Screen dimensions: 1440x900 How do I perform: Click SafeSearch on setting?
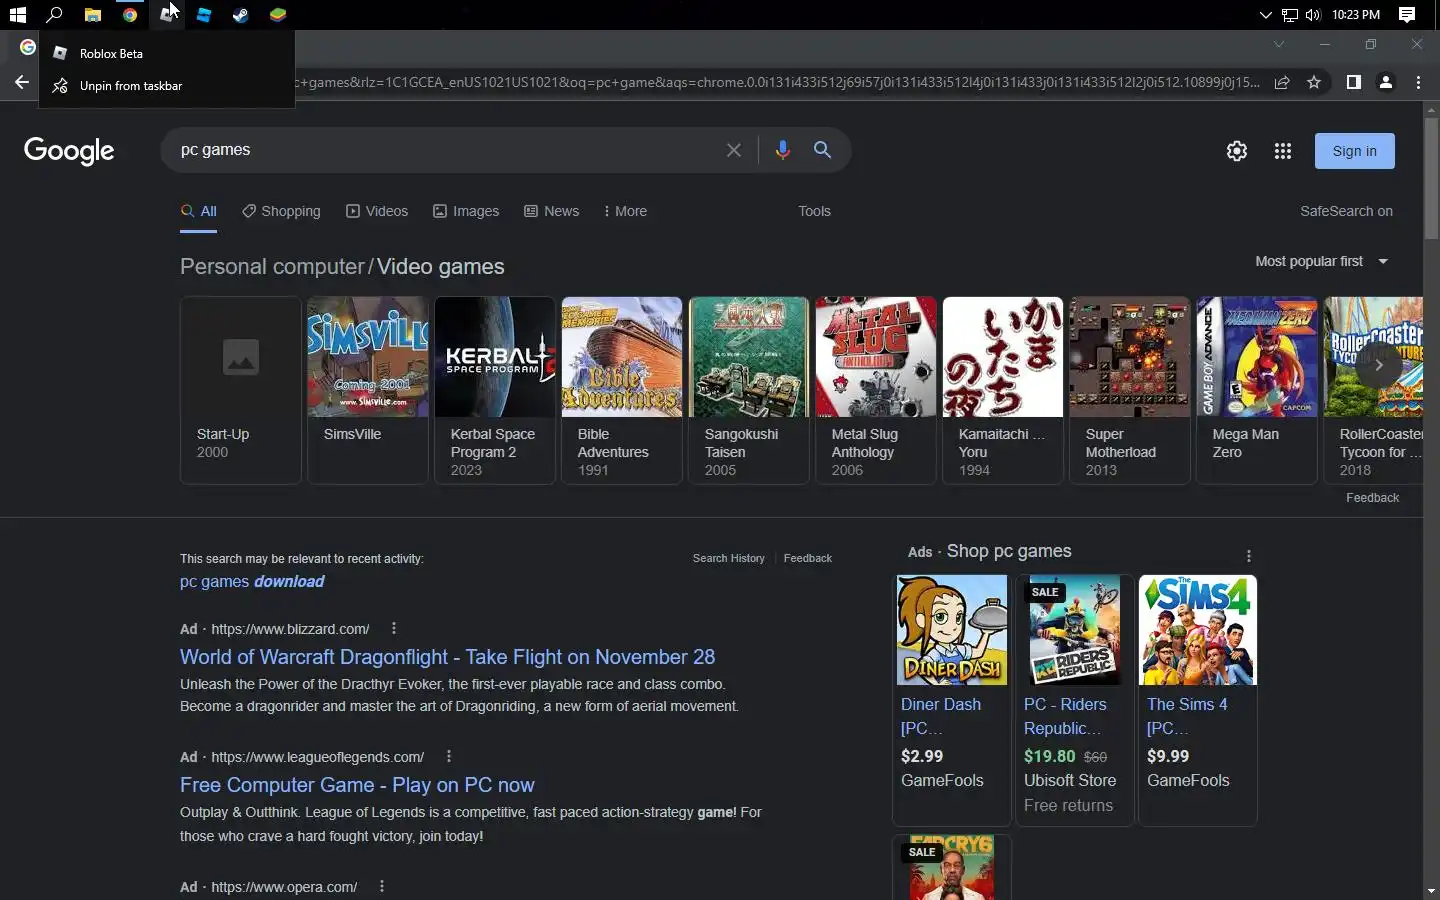pos(1346,212)
